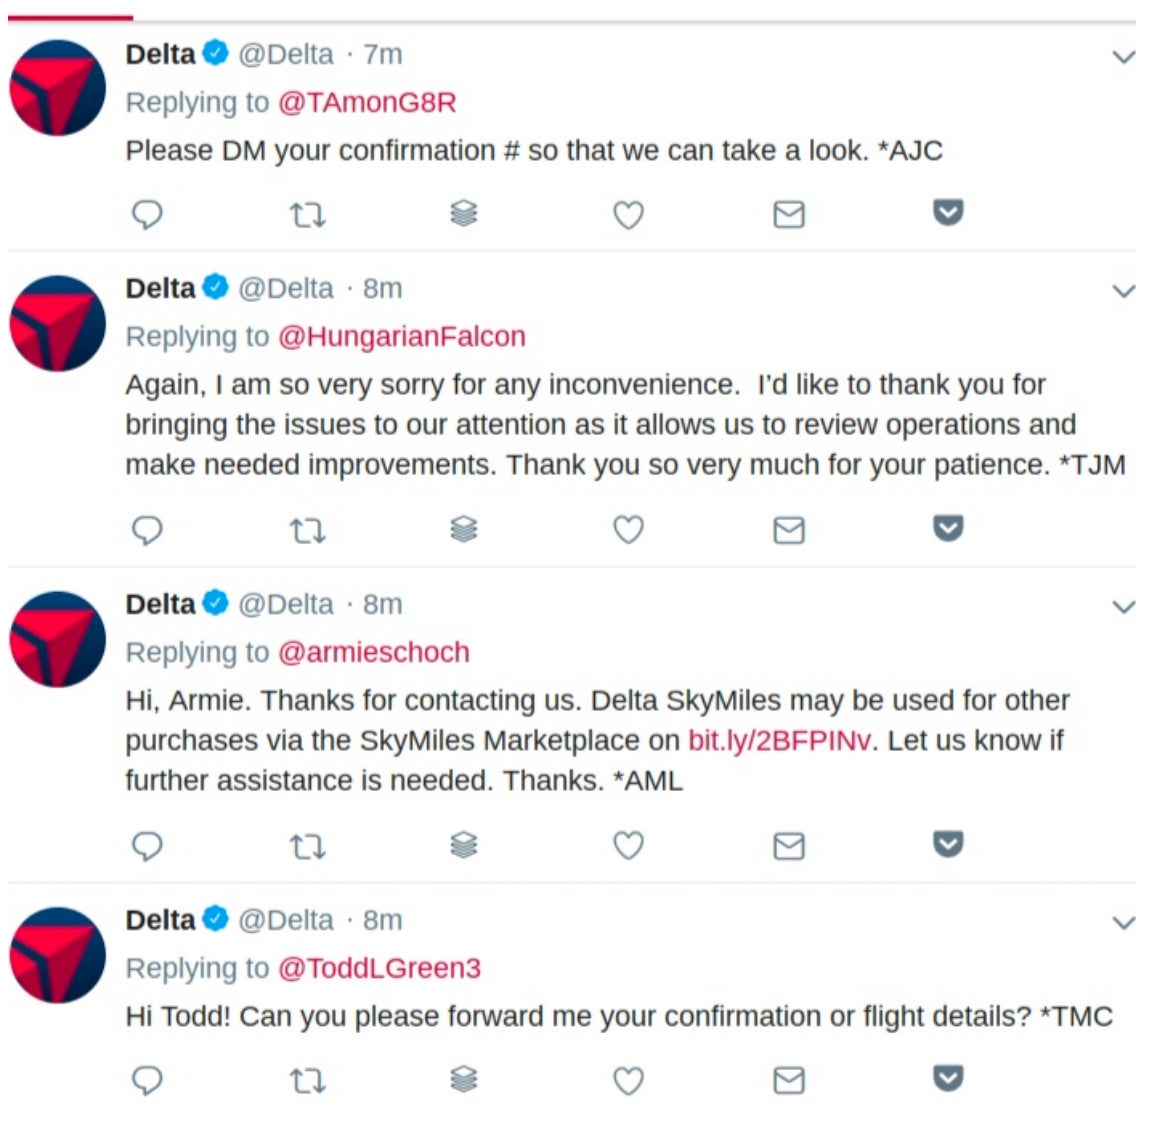Screen dimensions: 1170x1138
Task: Open the chevron menu on the @TAmonG8R reply
Action: point(1124,57)
